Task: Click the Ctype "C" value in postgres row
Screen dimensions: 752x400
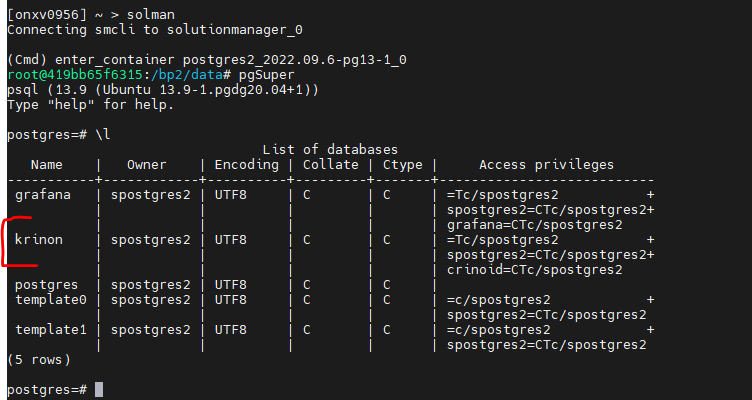Action: point(387,284)
